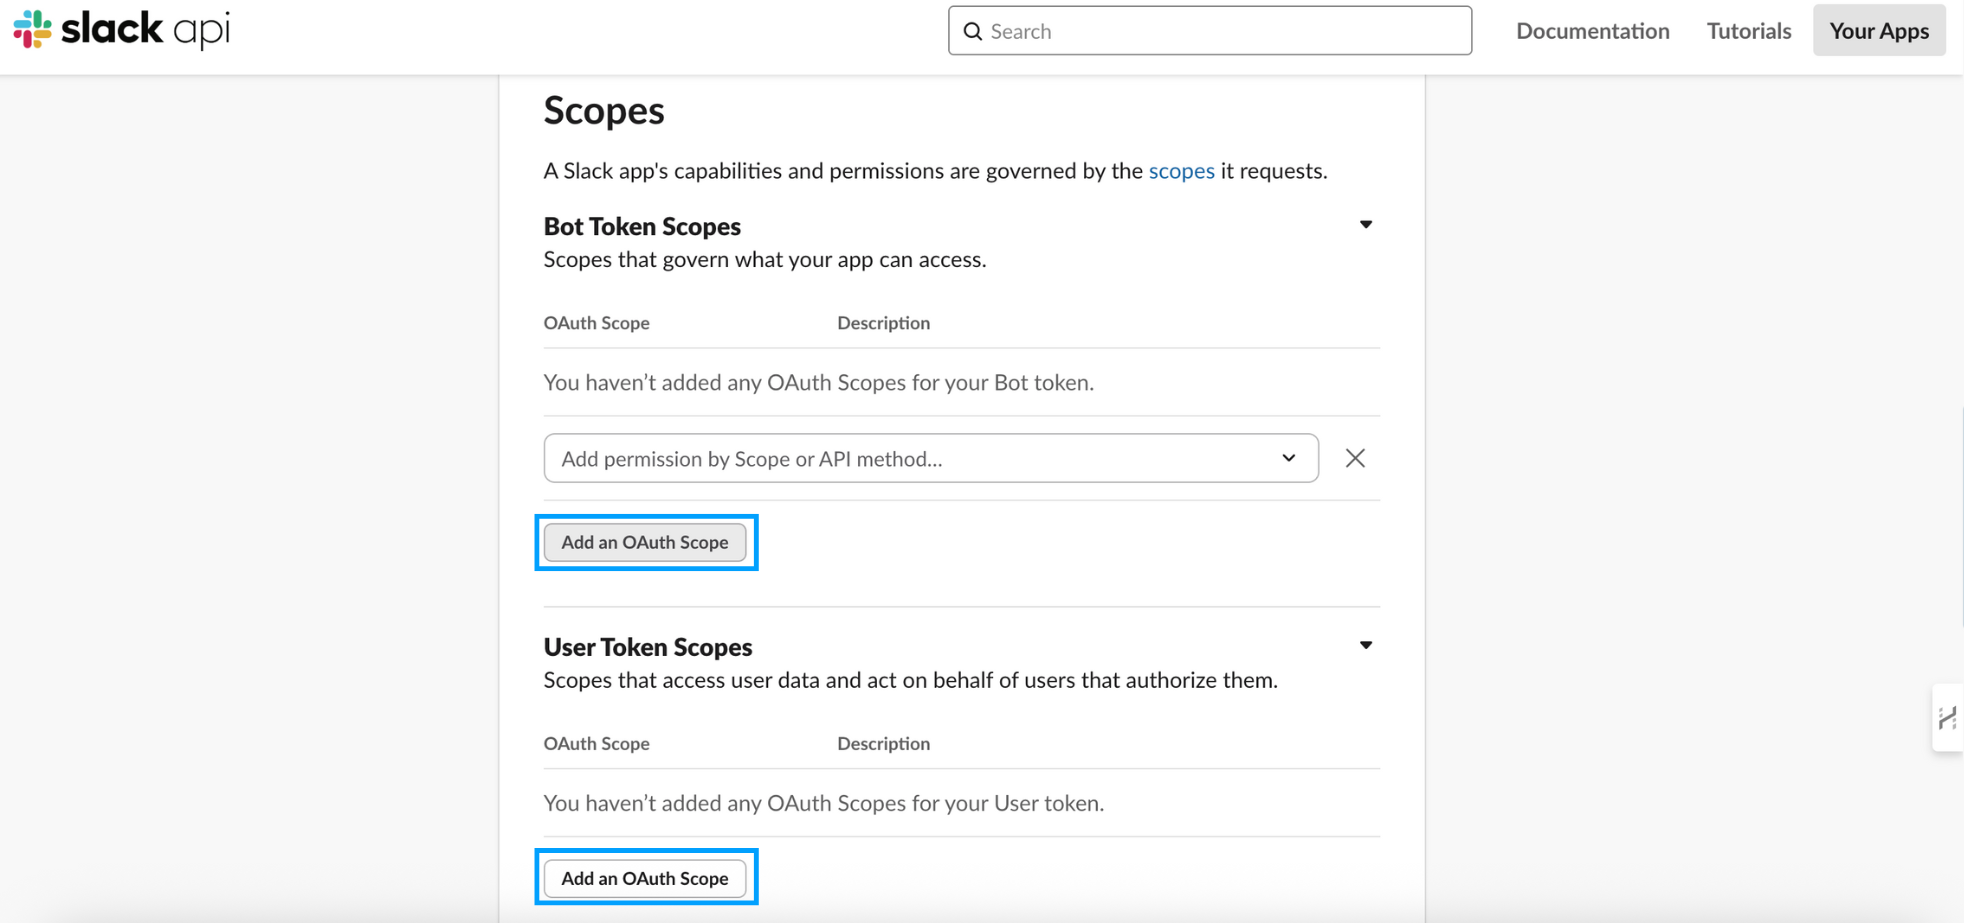Click the Bot Token Scopes heading
This screenshot has height=923, width=1964.
pyautogui.click(x=642, y=227)
